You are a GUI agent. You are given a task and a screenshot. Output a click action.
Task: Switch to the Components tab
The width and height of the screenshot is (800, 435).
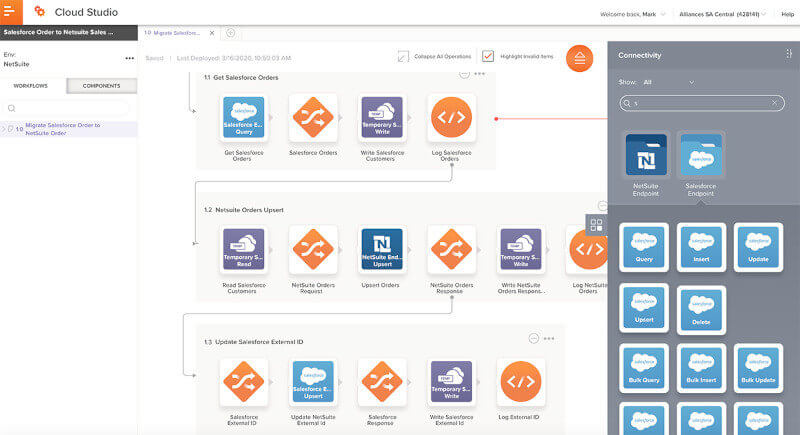coord(101,86)
